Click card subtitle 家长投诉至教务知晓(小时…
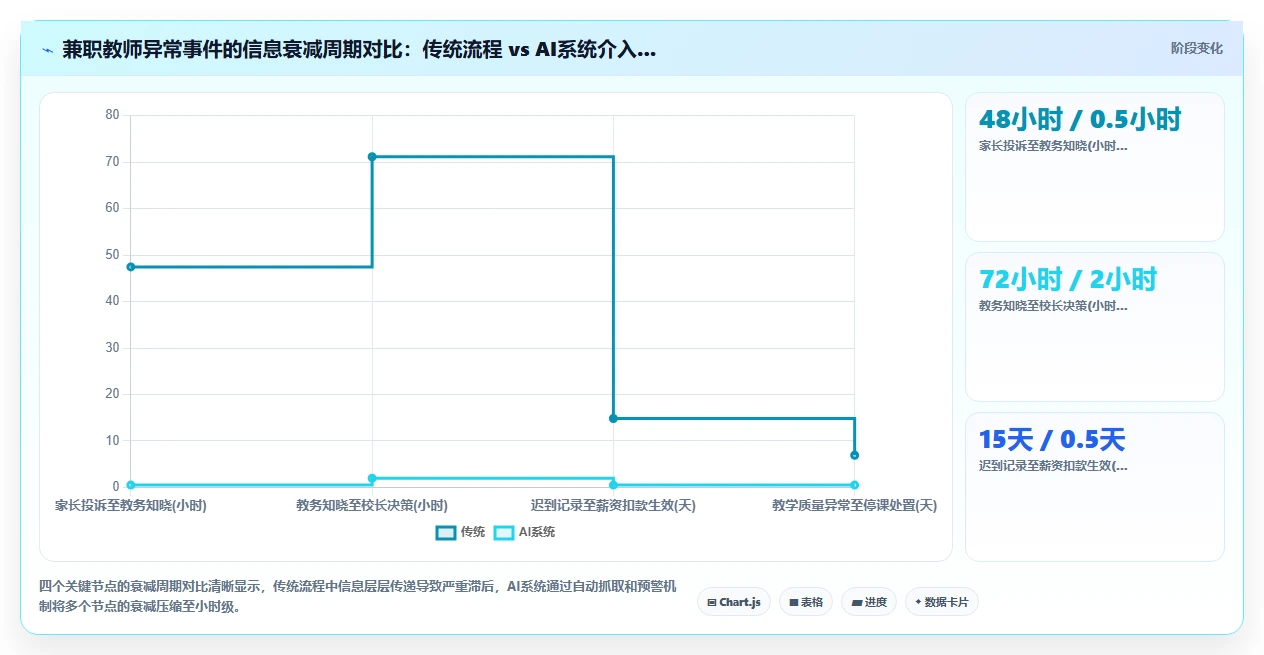 tap(1053, 146)
